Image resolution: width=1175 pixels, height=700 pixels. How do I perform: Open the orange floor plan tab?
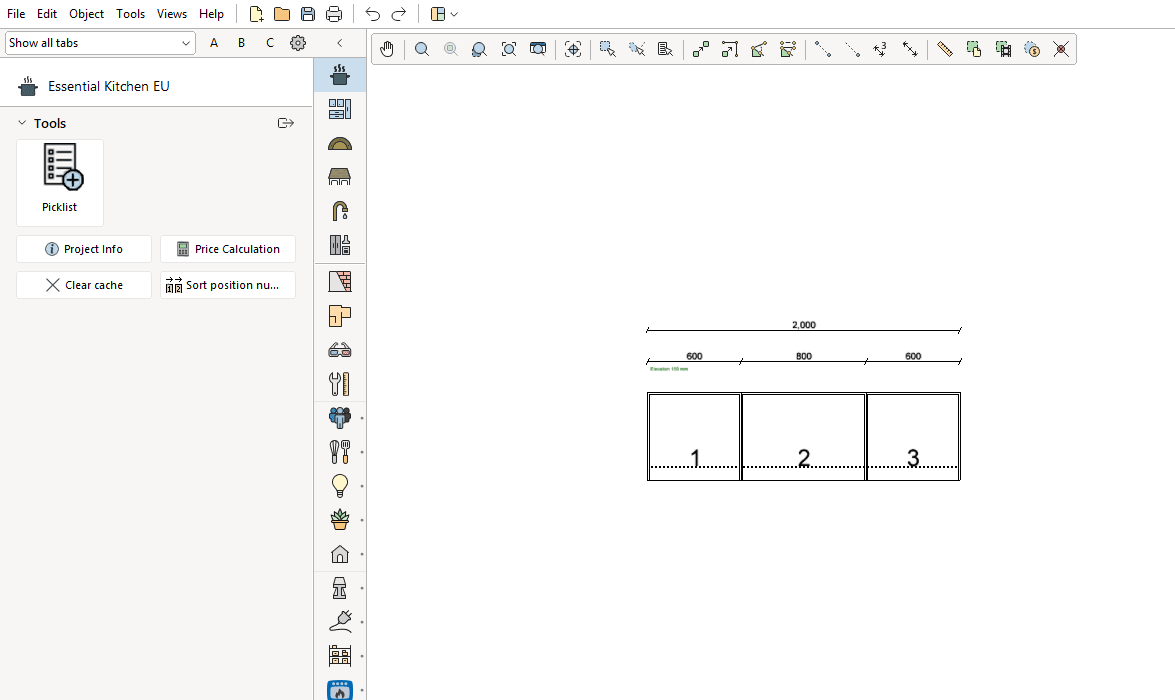click(339, 316)
